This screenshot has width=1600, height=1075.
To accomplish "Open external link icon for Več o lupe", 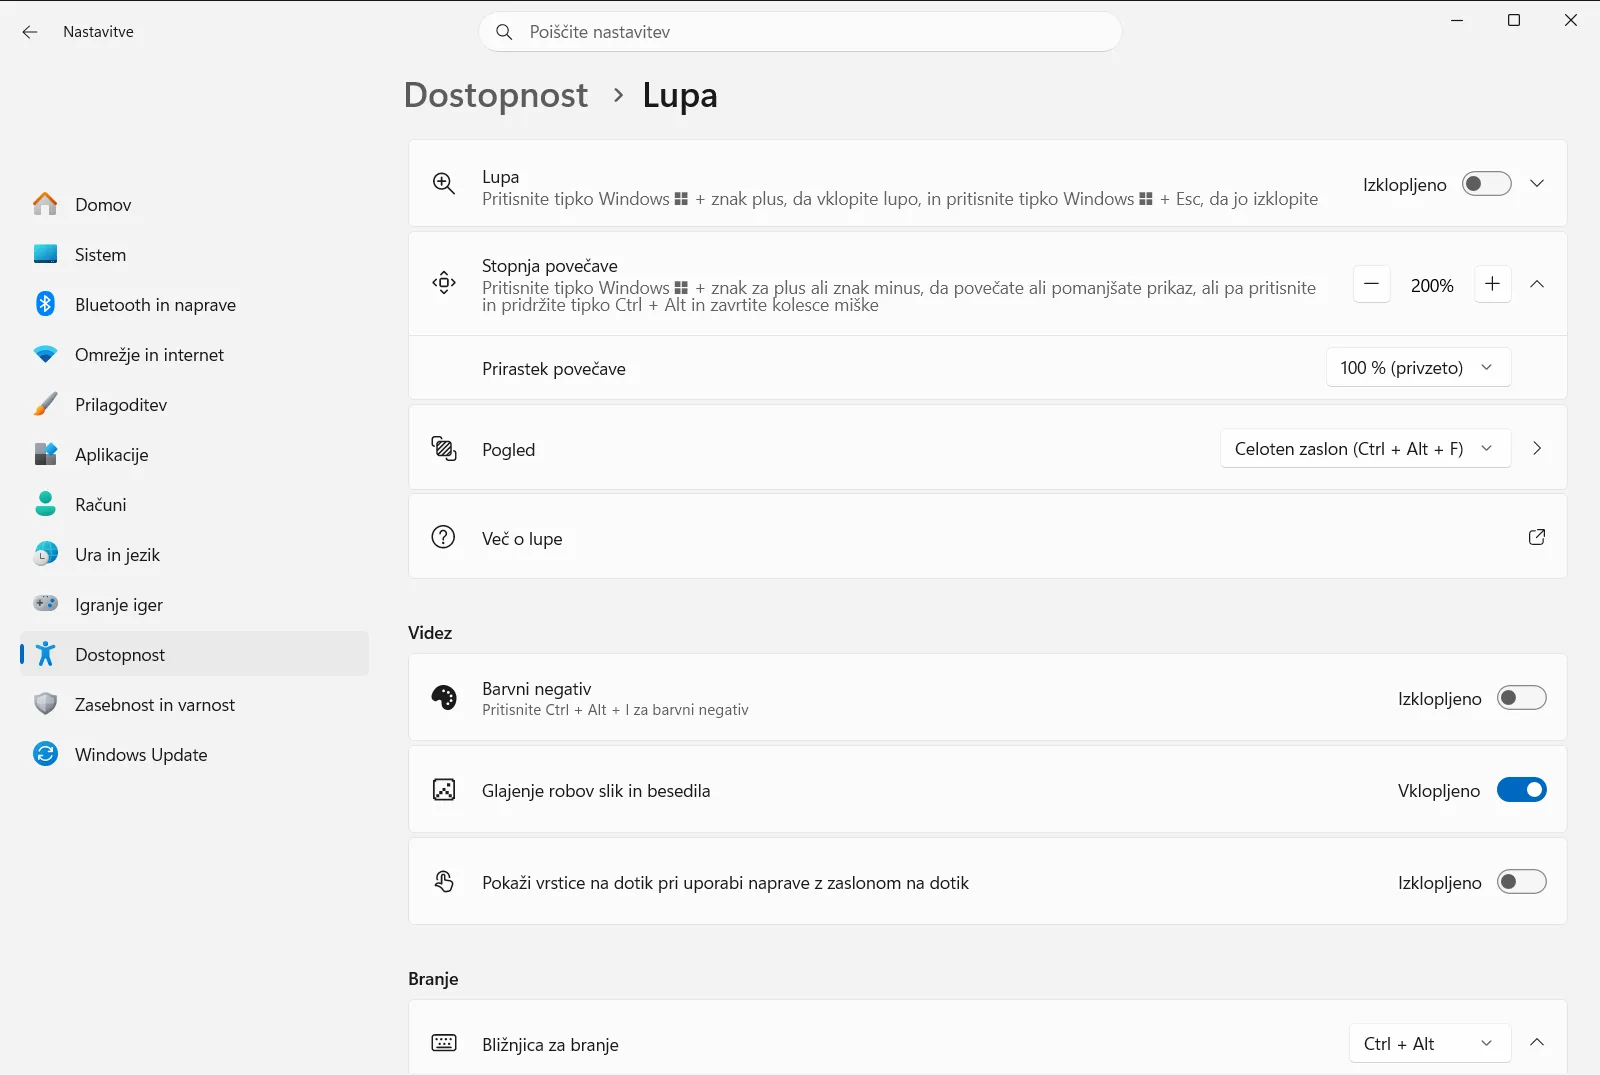I will (x=1537, y=537).
